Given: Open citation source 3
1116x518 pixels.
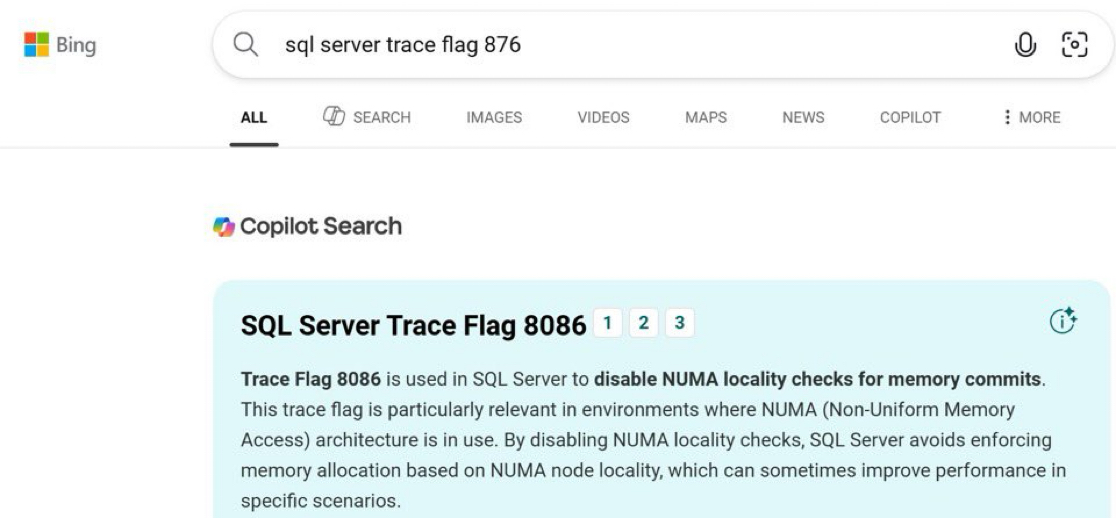Looking at the screenshot, I should pyautogui.click(x=679, y=322).
